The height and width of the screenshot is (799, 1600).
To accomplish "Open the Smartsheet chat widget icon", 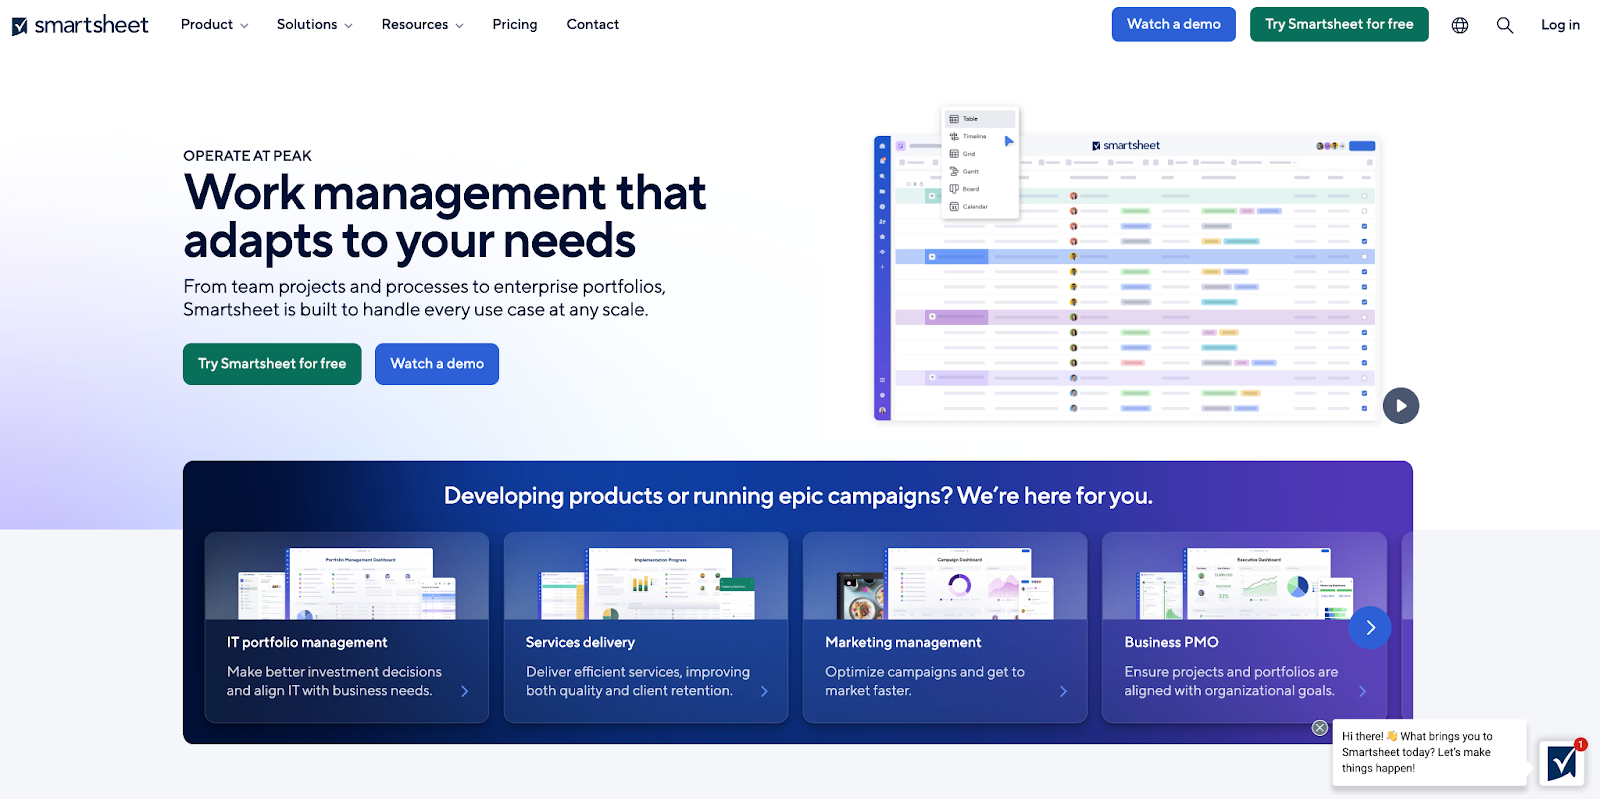I will point(1561,764).
